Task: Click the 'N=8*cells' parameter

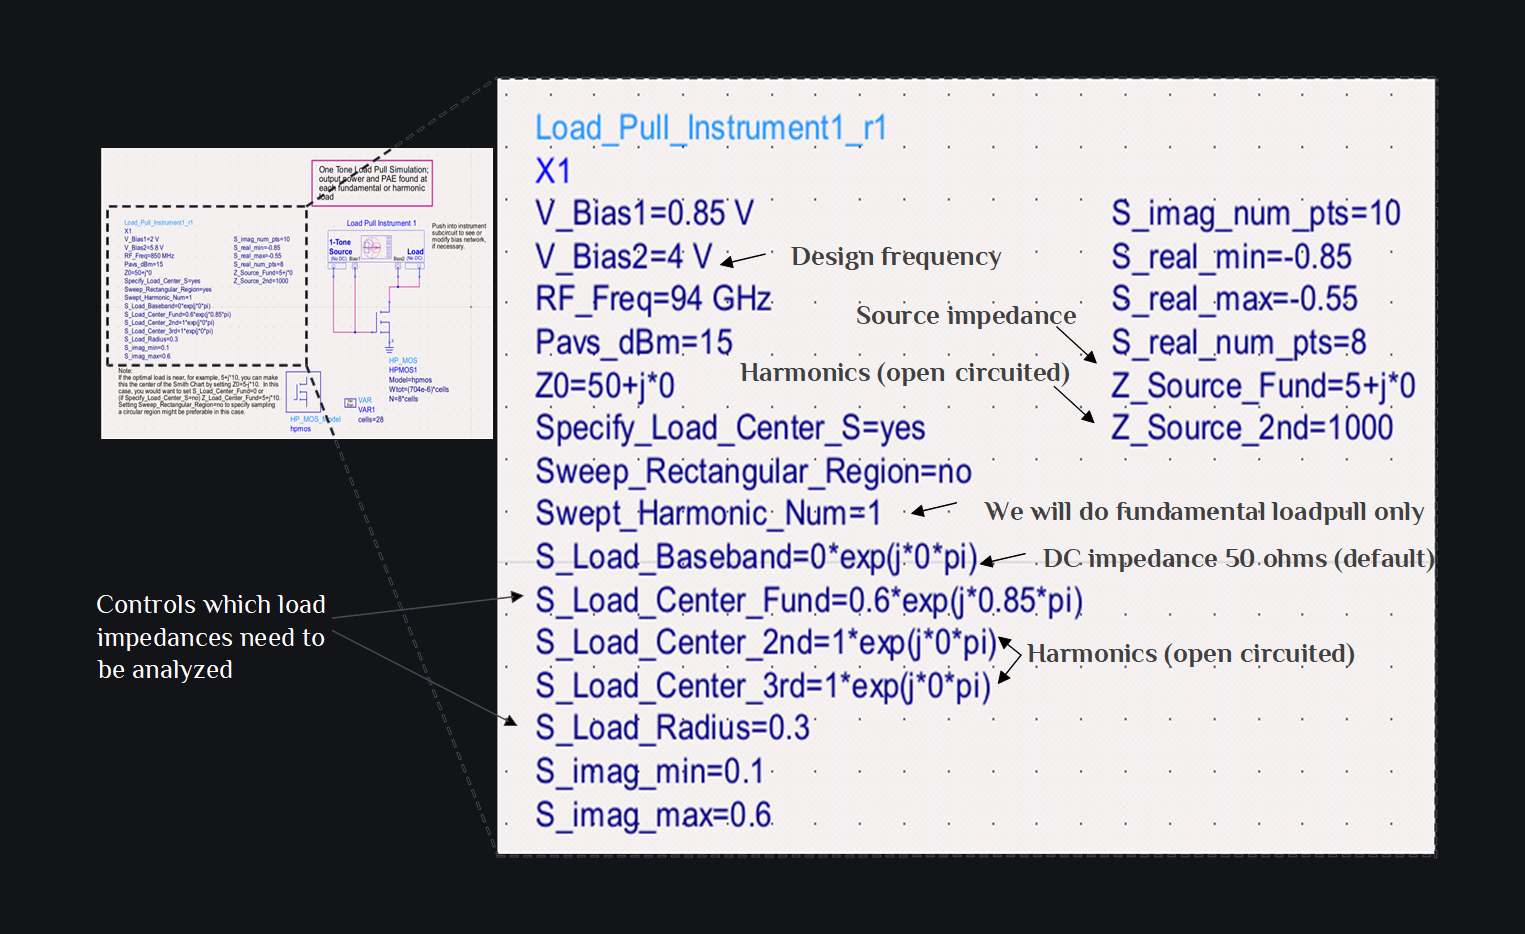Action: [x=403, y=399]
